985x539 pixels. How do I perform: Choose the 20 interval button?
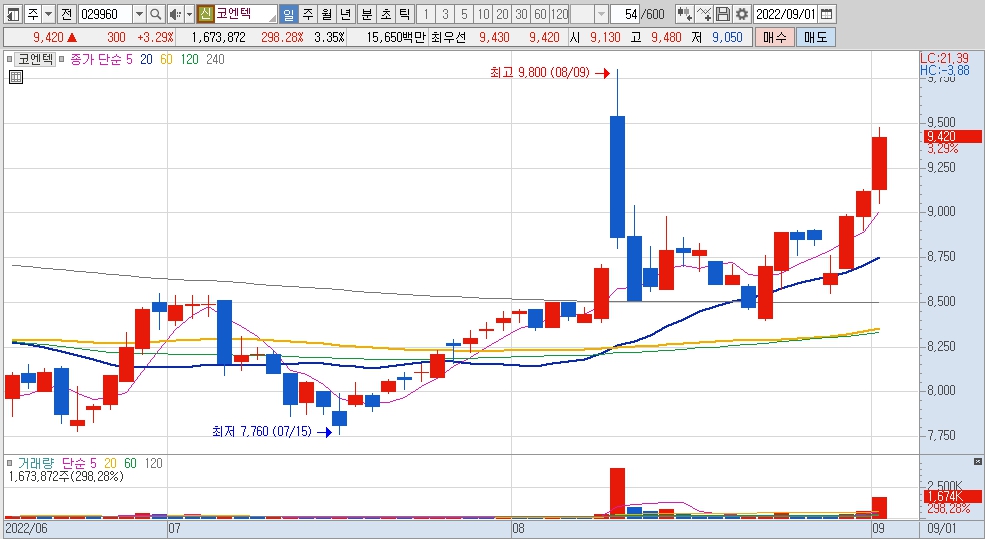coord(502,14)
